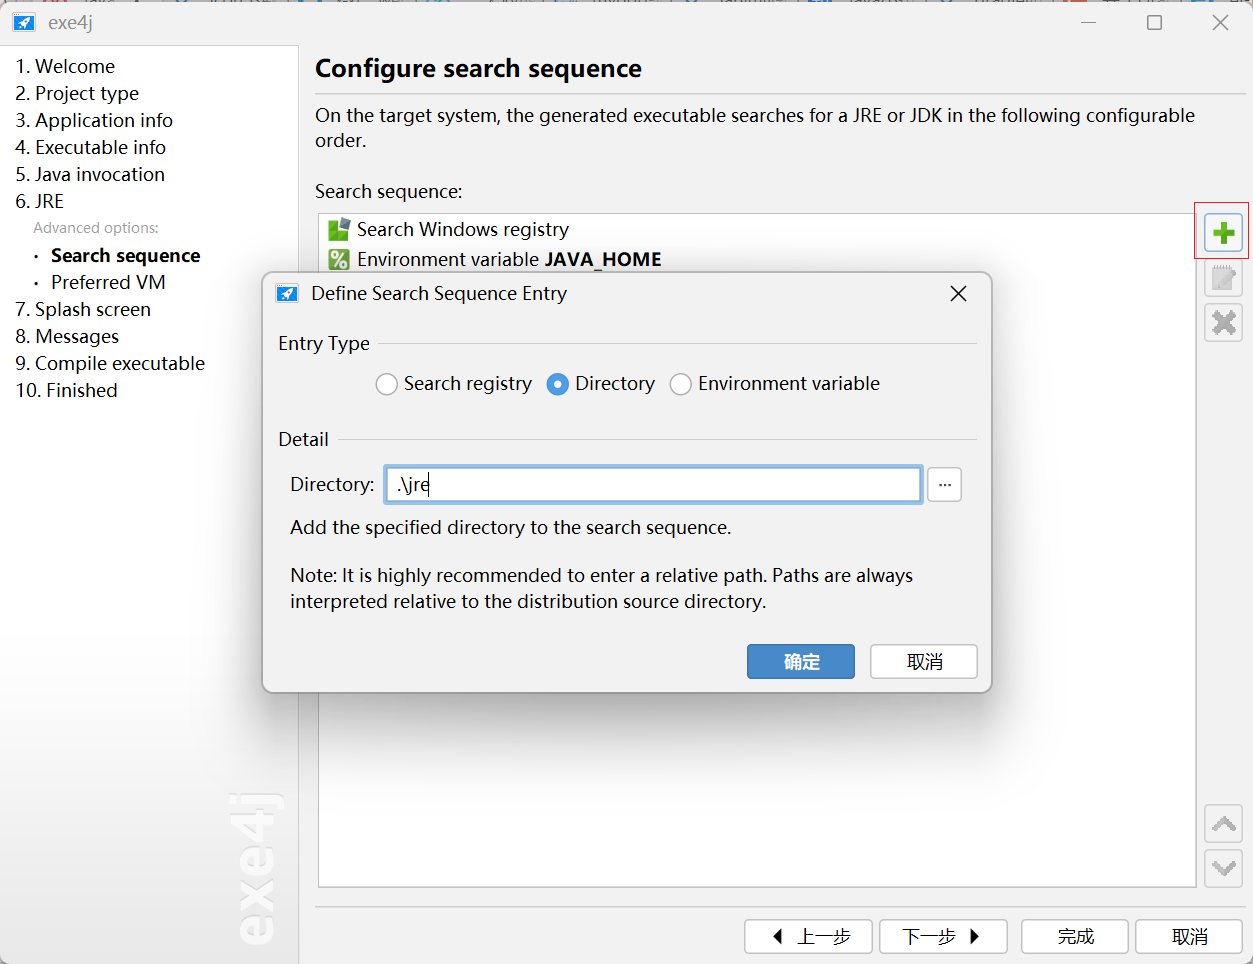Click the 下一步 next step button
The height and width of the screenshot is (964, 1253).
(941, 937)
